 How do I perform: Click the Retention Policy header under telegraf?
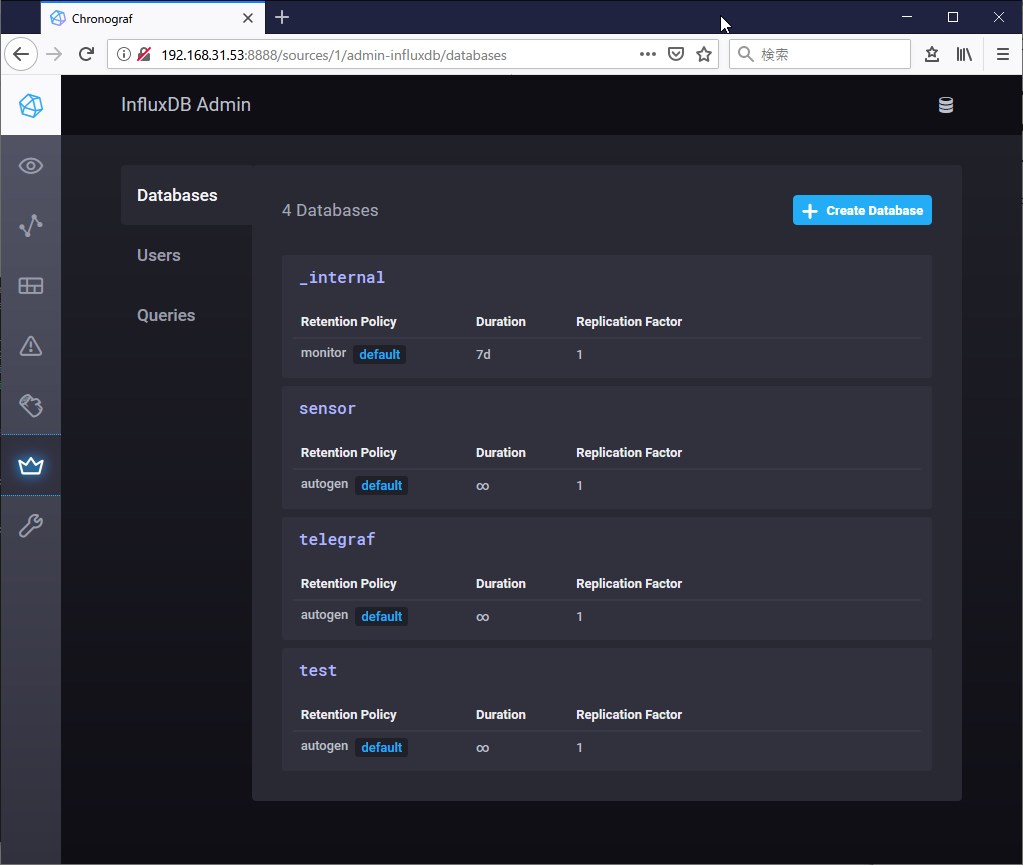coord(348,584)
